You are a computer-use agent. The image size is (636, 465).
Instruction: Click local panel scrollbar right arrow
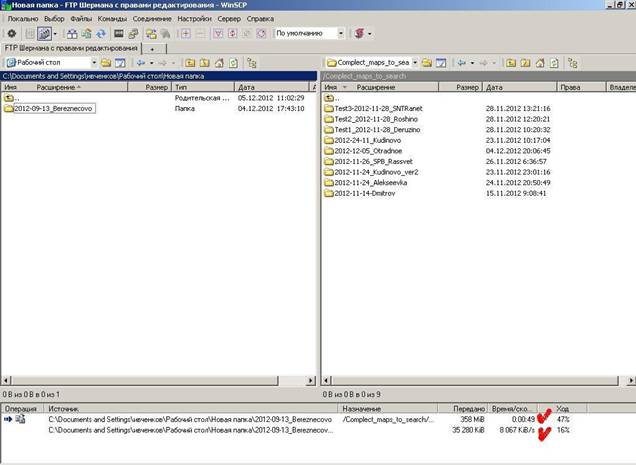tap(311, 381)
